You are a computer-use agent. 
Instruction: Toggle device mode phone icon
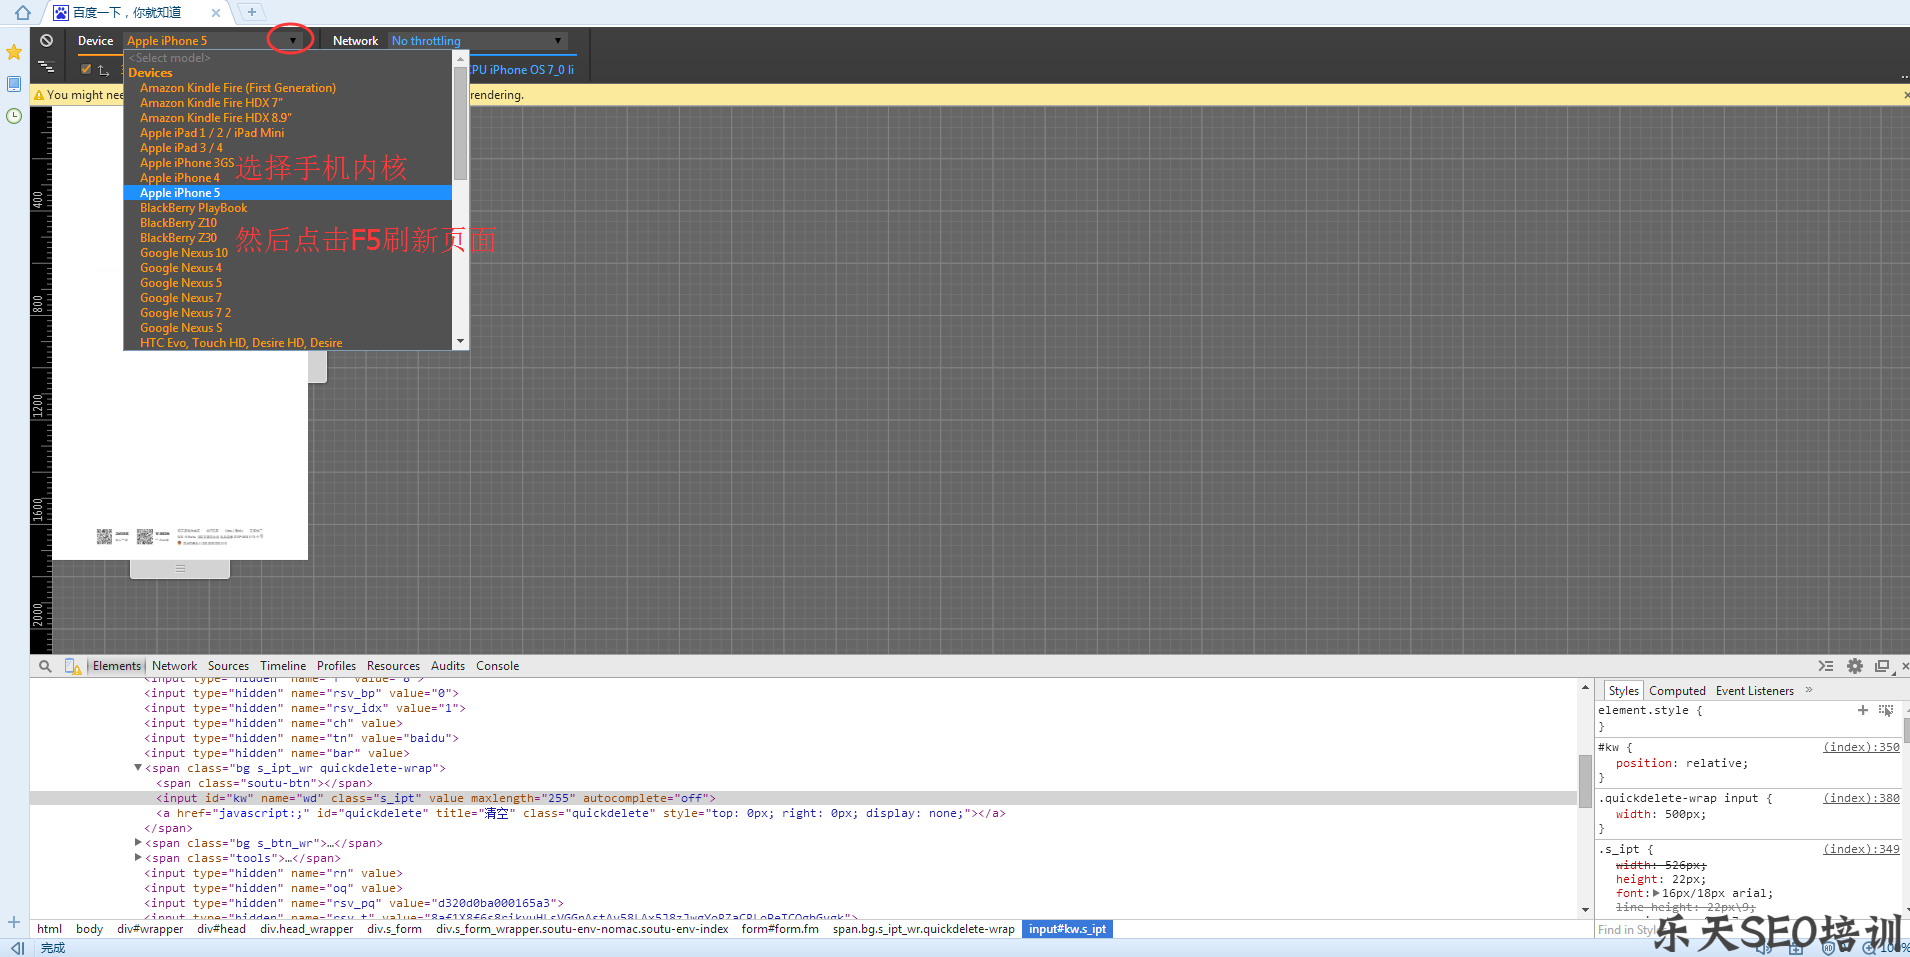click(72, 666)
